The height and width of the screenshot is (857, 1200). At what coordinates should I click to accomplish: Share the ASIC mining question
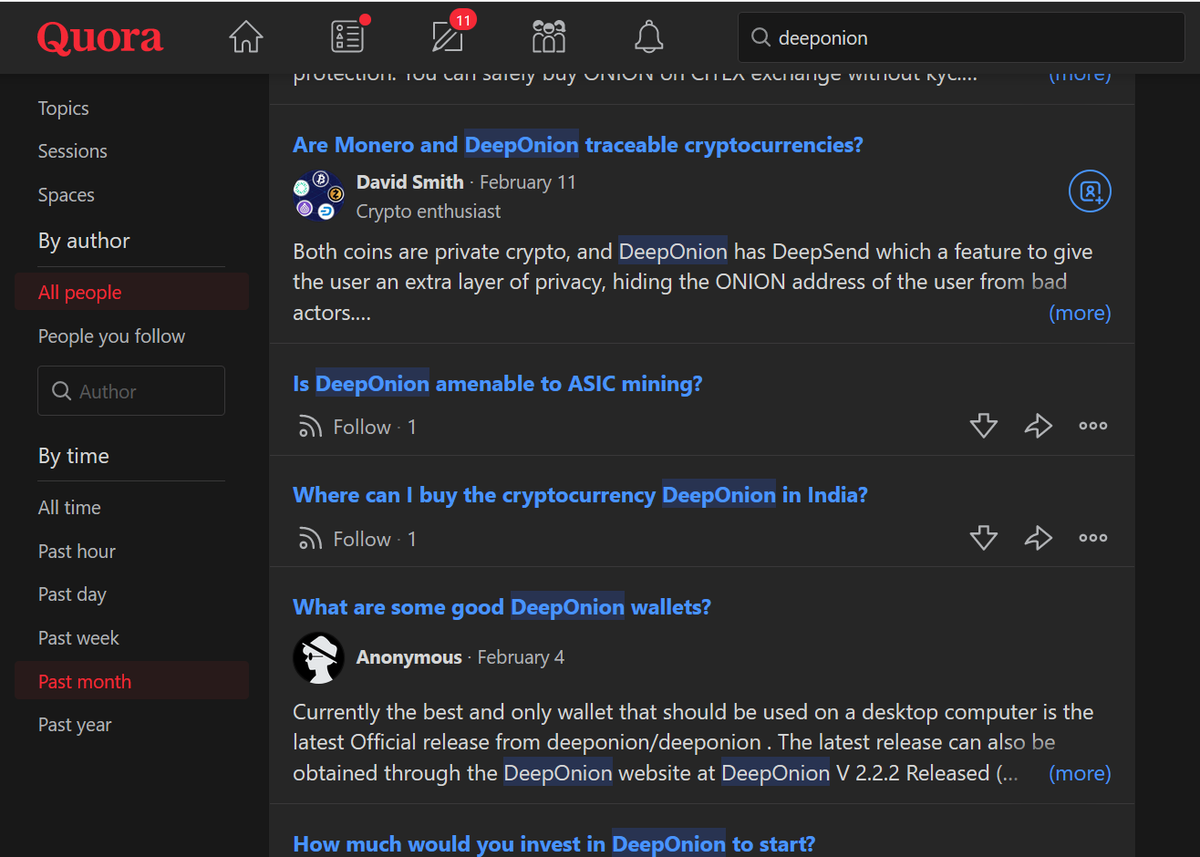point(1039,426)
